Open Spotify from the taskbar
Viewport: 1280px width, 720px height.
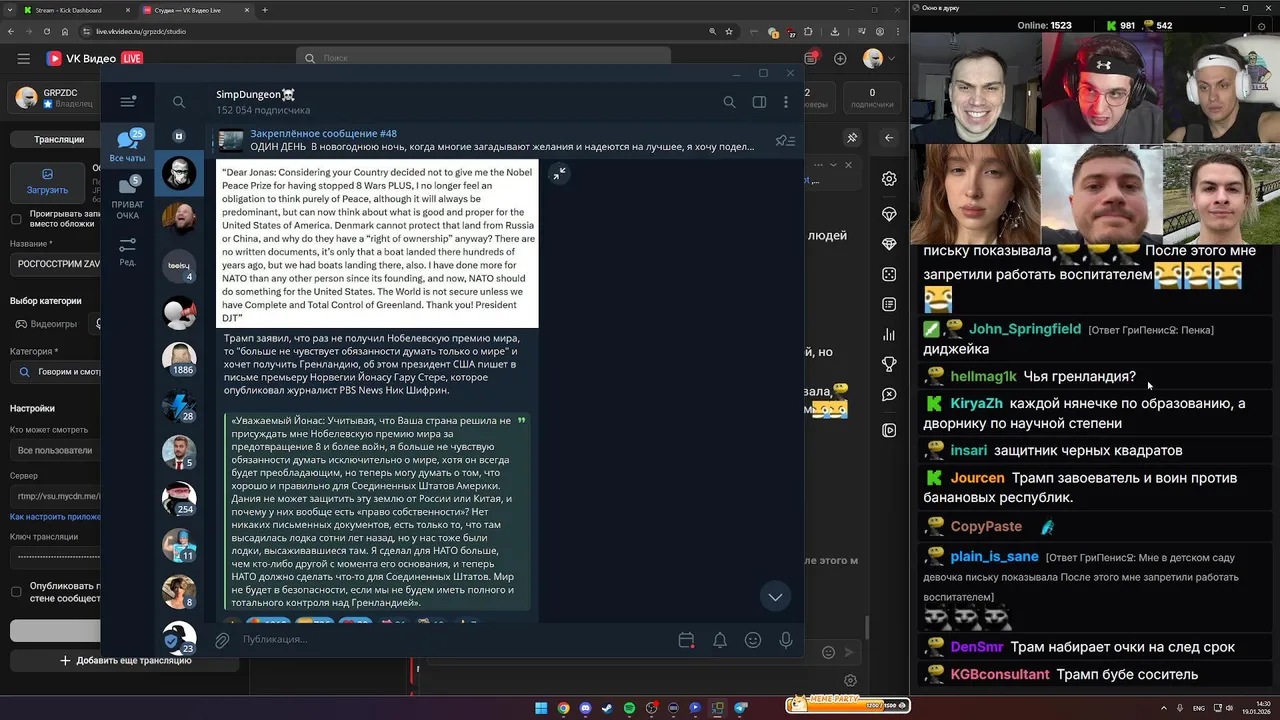coord(629,708)
